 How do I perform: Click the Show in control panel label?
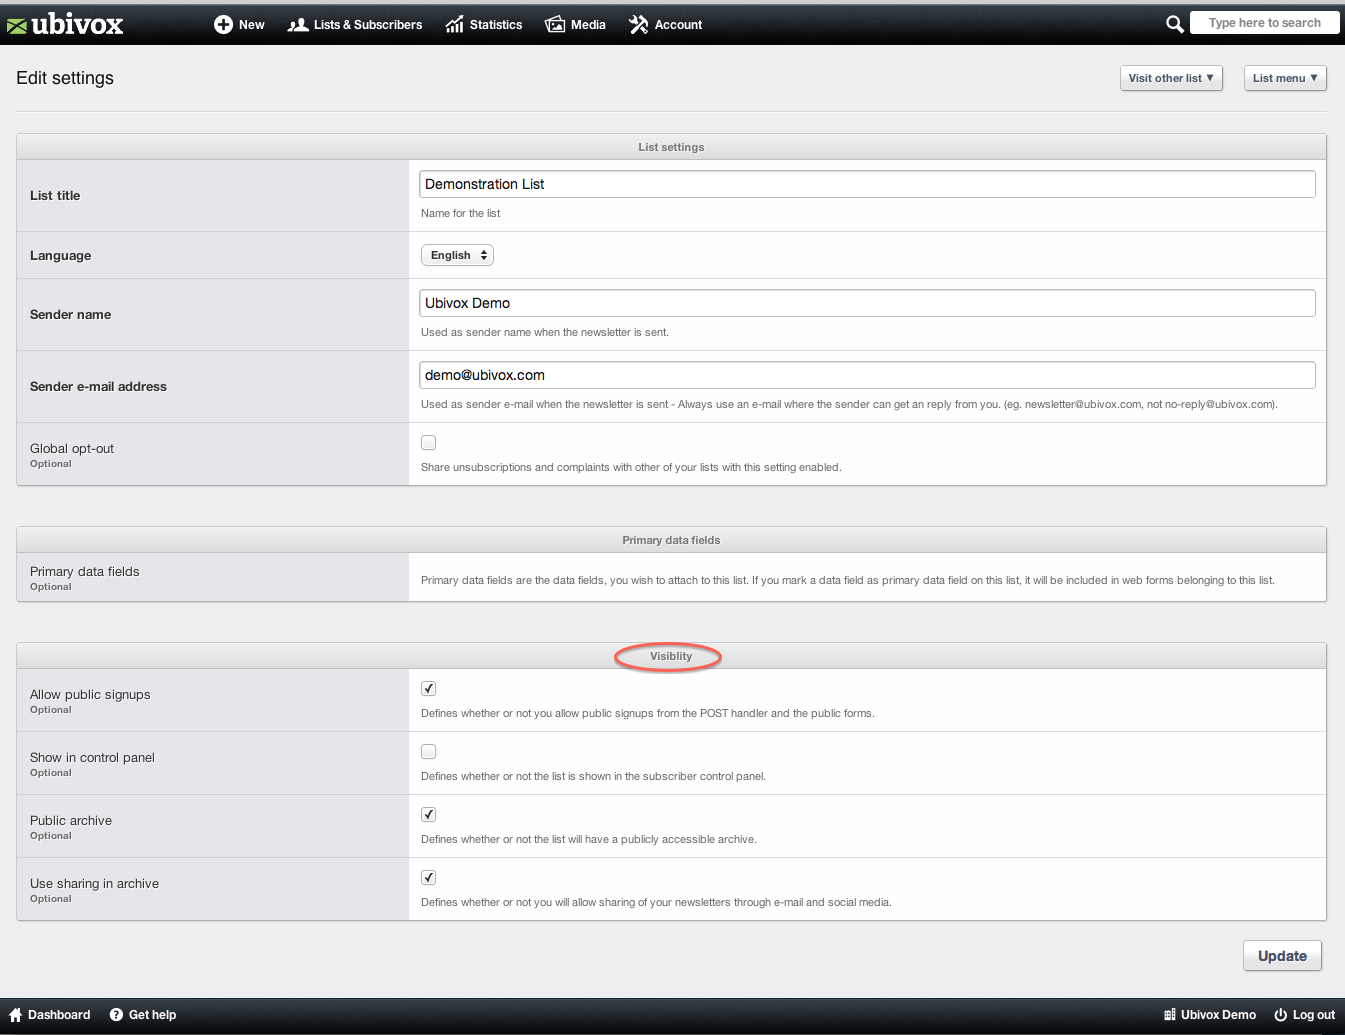[92, 758]
